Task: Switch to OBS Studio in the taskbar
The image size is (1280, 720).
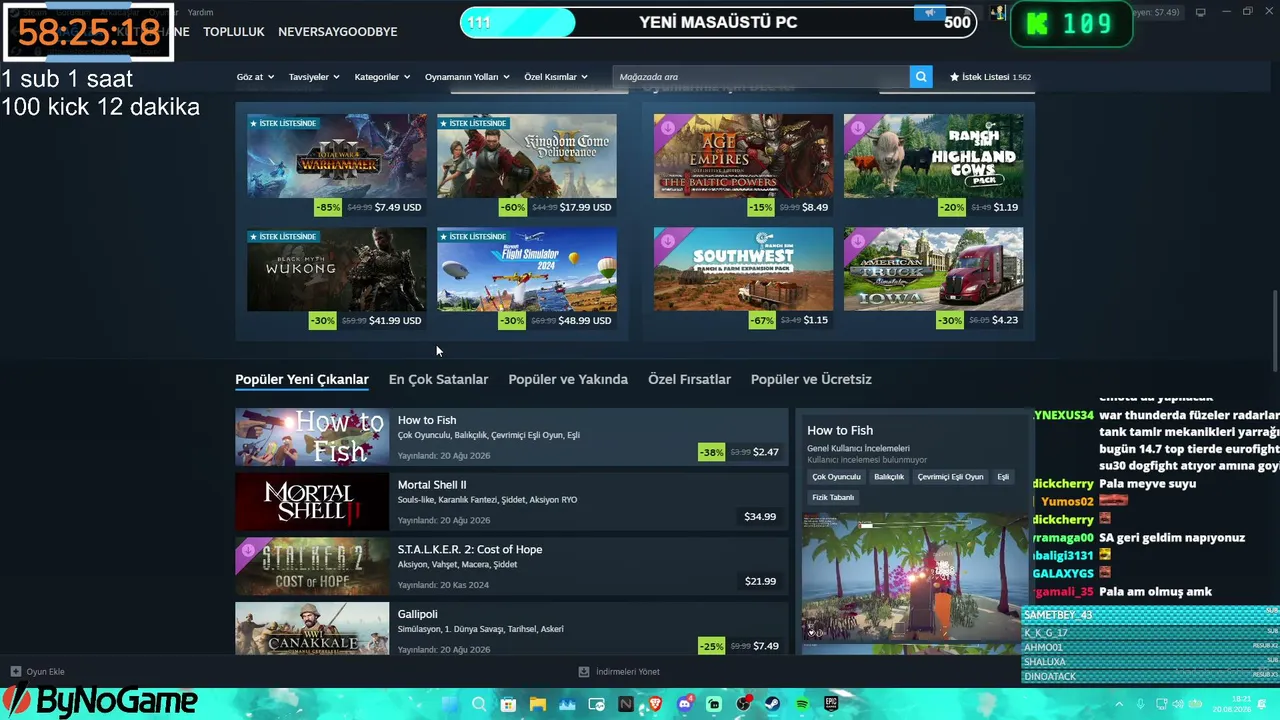Action: point(744,704)
